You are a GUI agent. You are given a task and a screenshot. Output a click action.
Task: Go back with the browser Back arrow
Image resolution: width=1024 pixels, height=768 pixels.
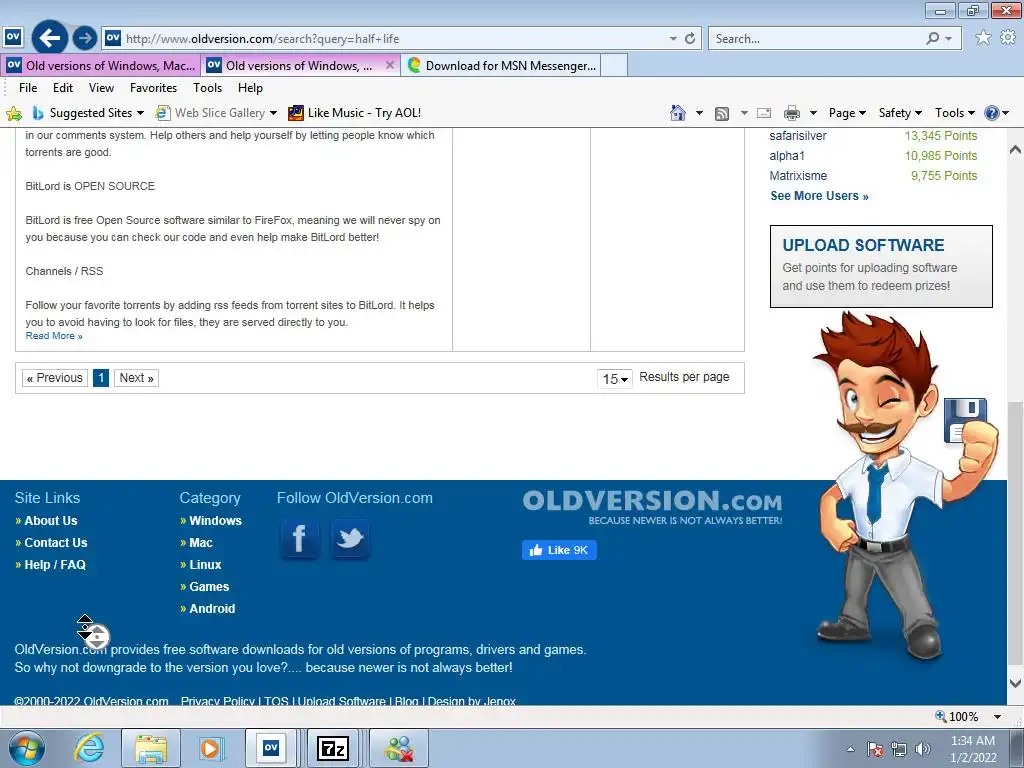pos(50,39)
